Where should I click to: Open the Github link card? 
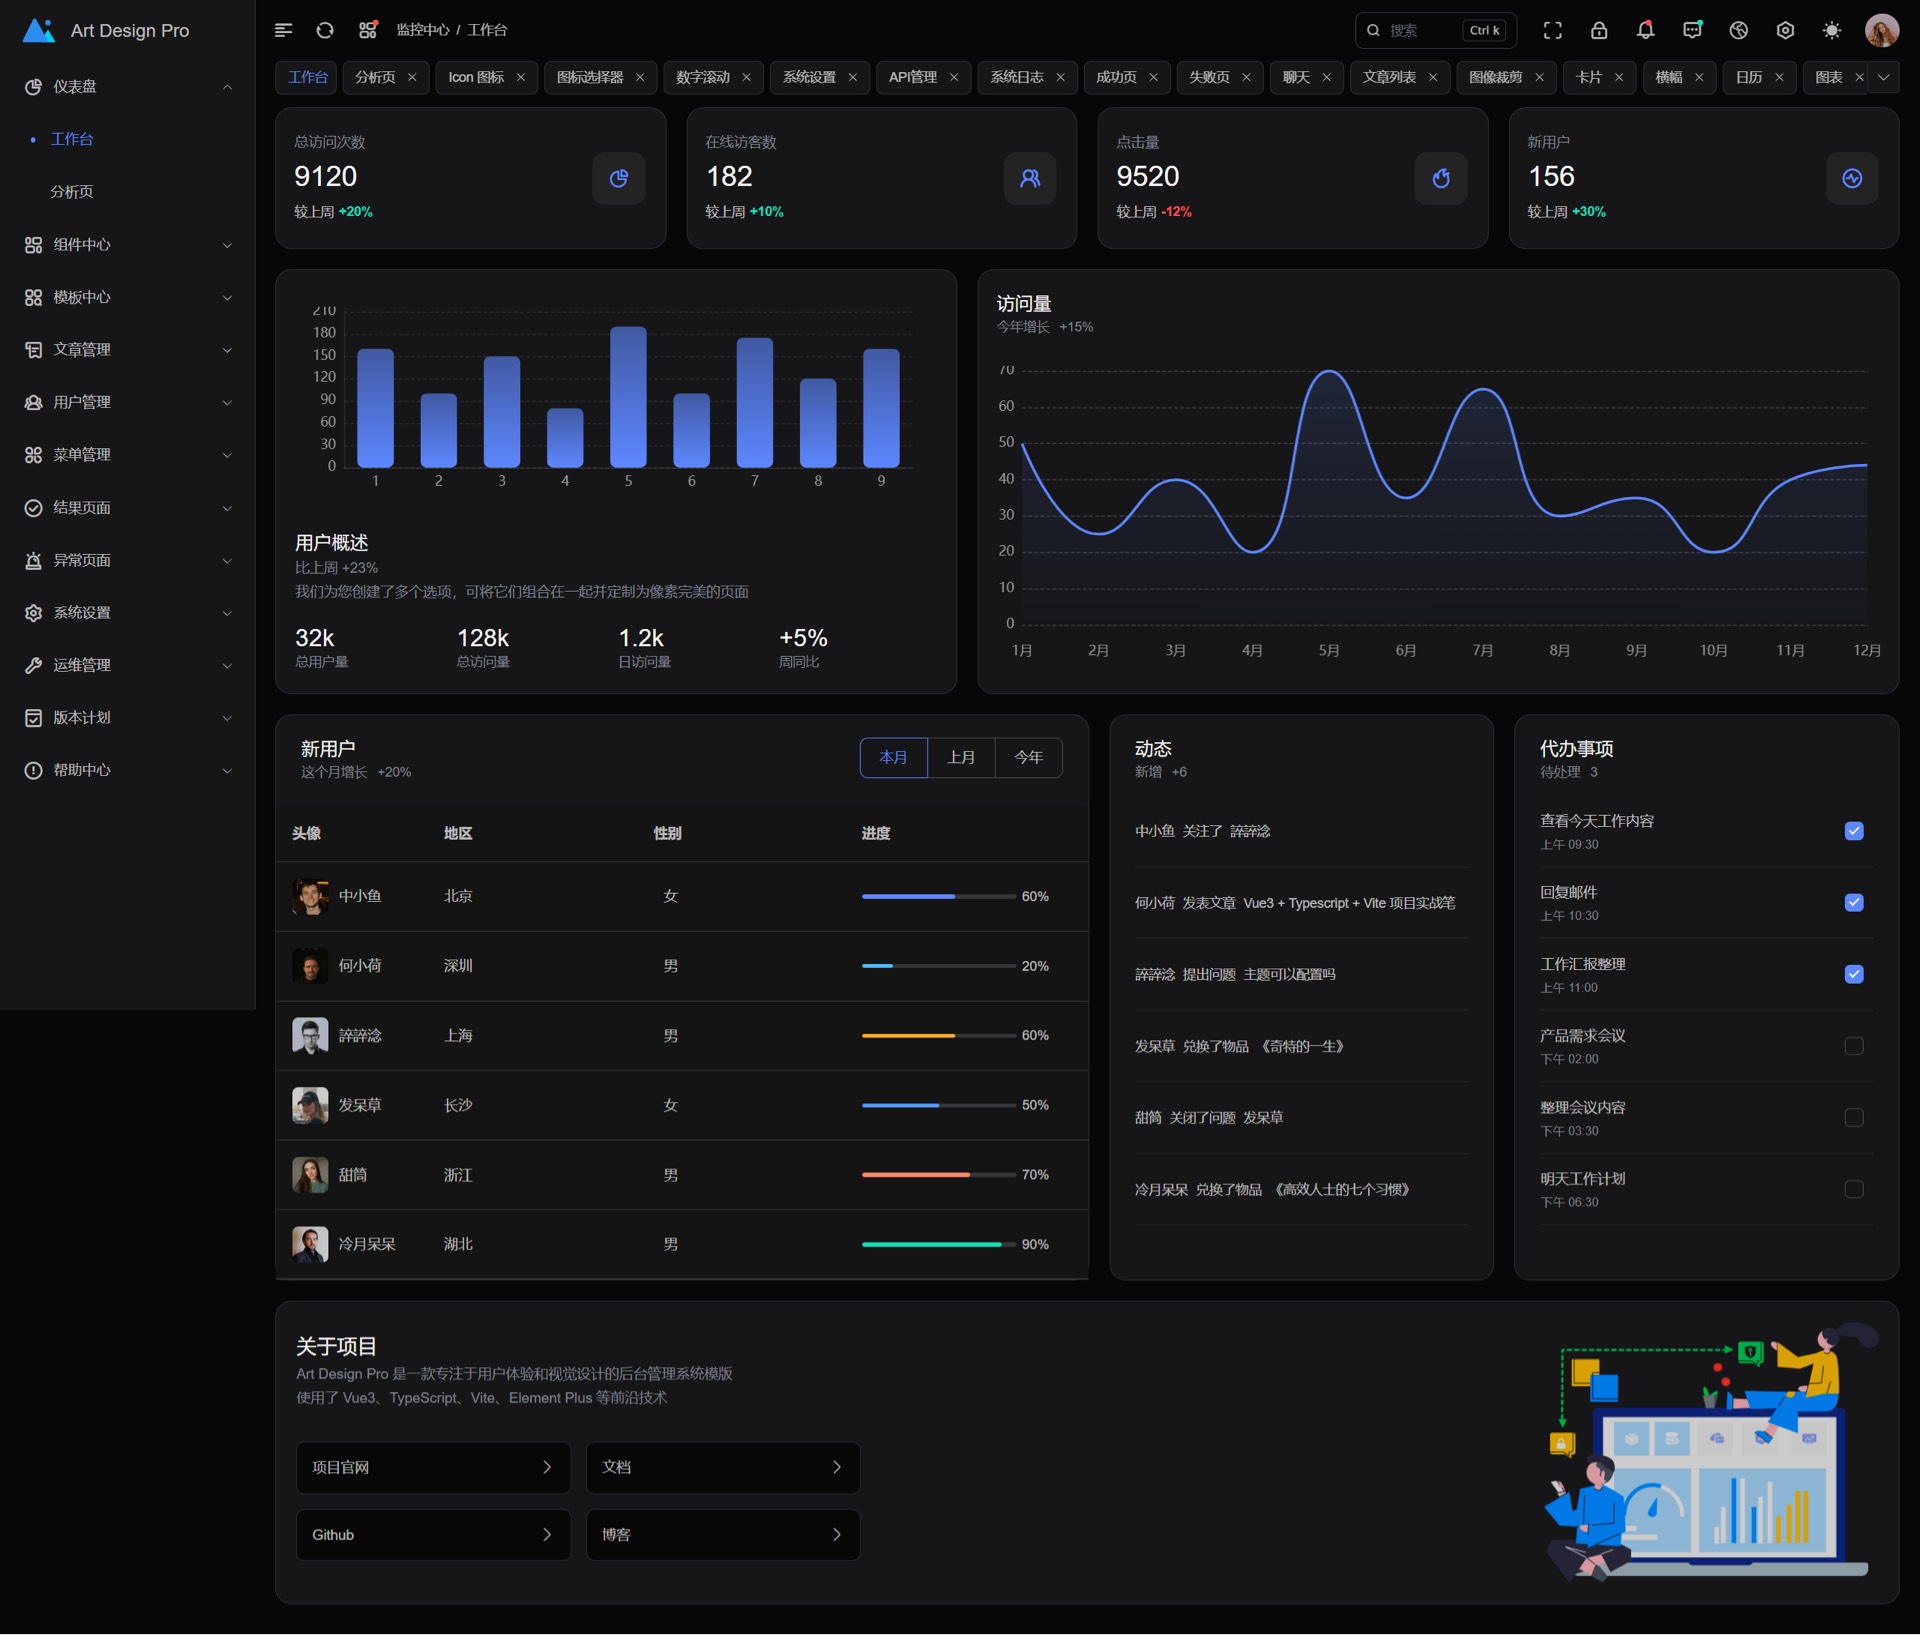click(x=432, y=1534)
